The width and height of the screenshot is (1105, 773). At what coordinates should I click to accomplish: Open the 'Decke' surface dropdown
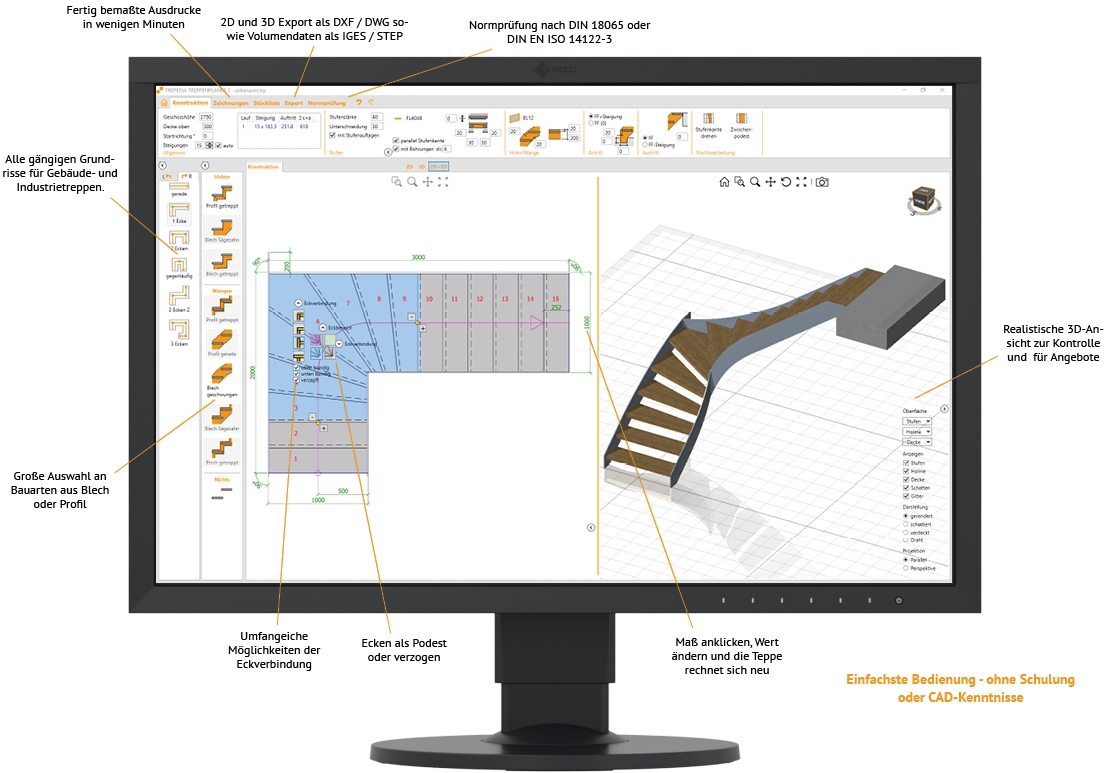point(917,441)
